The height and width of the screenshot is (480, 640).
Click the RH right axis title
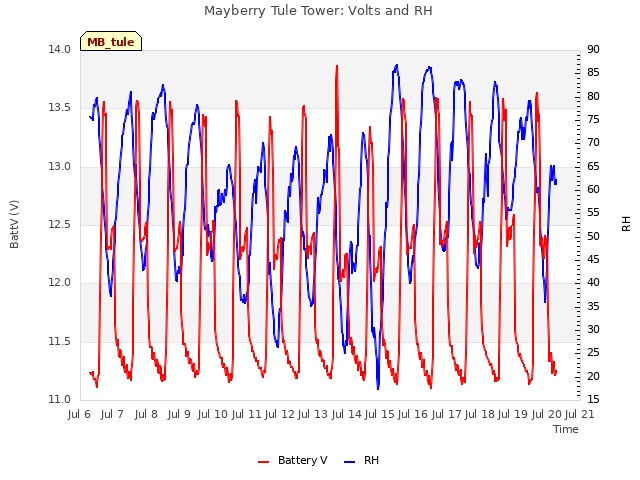click(x=626, y=224)
